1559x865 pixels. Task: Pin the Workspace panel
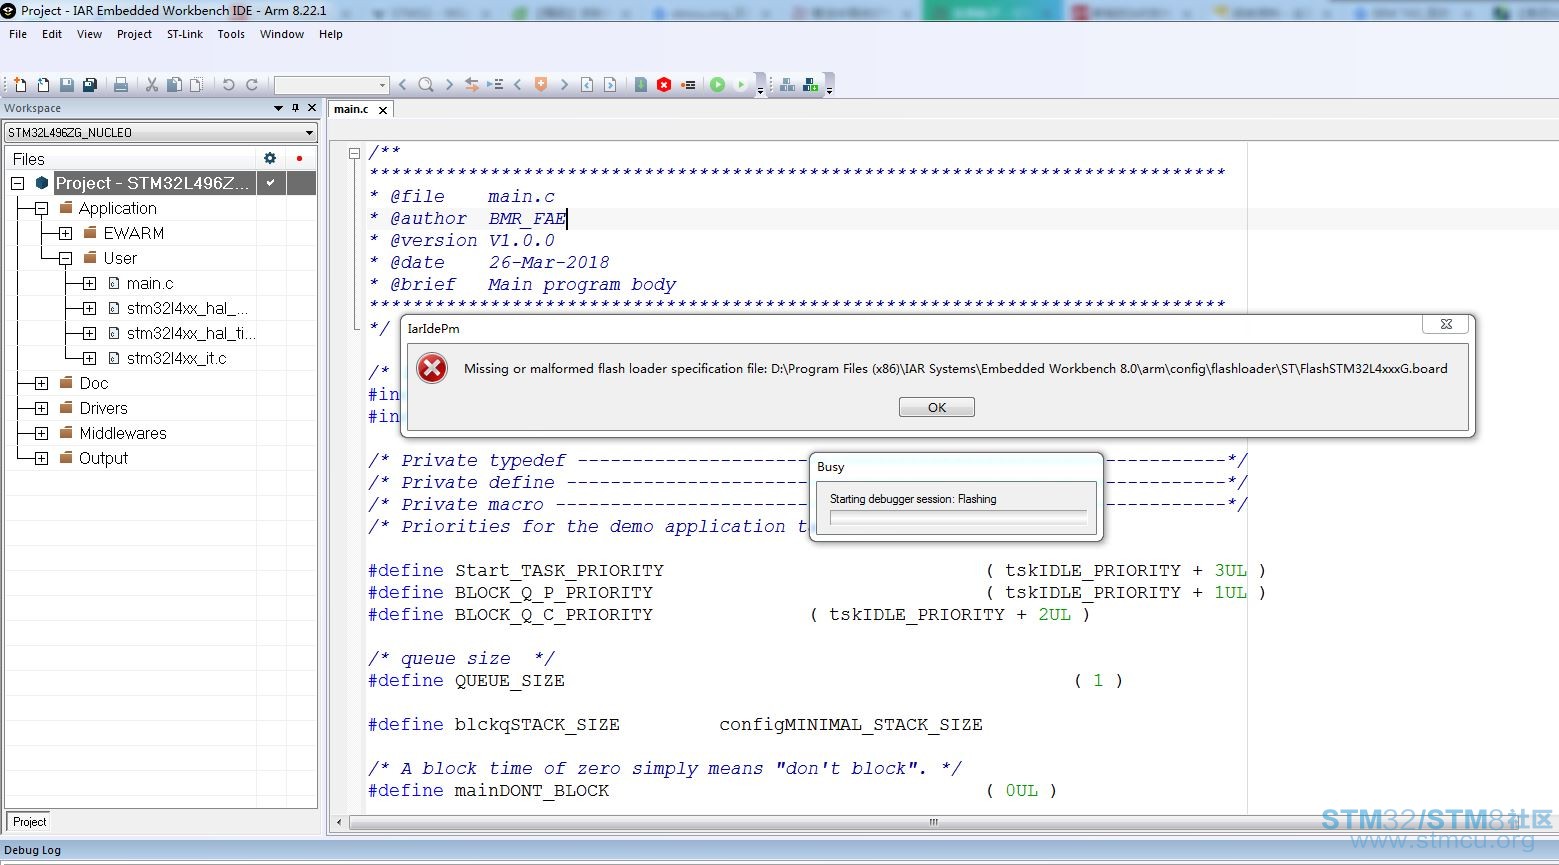(295, 108)
